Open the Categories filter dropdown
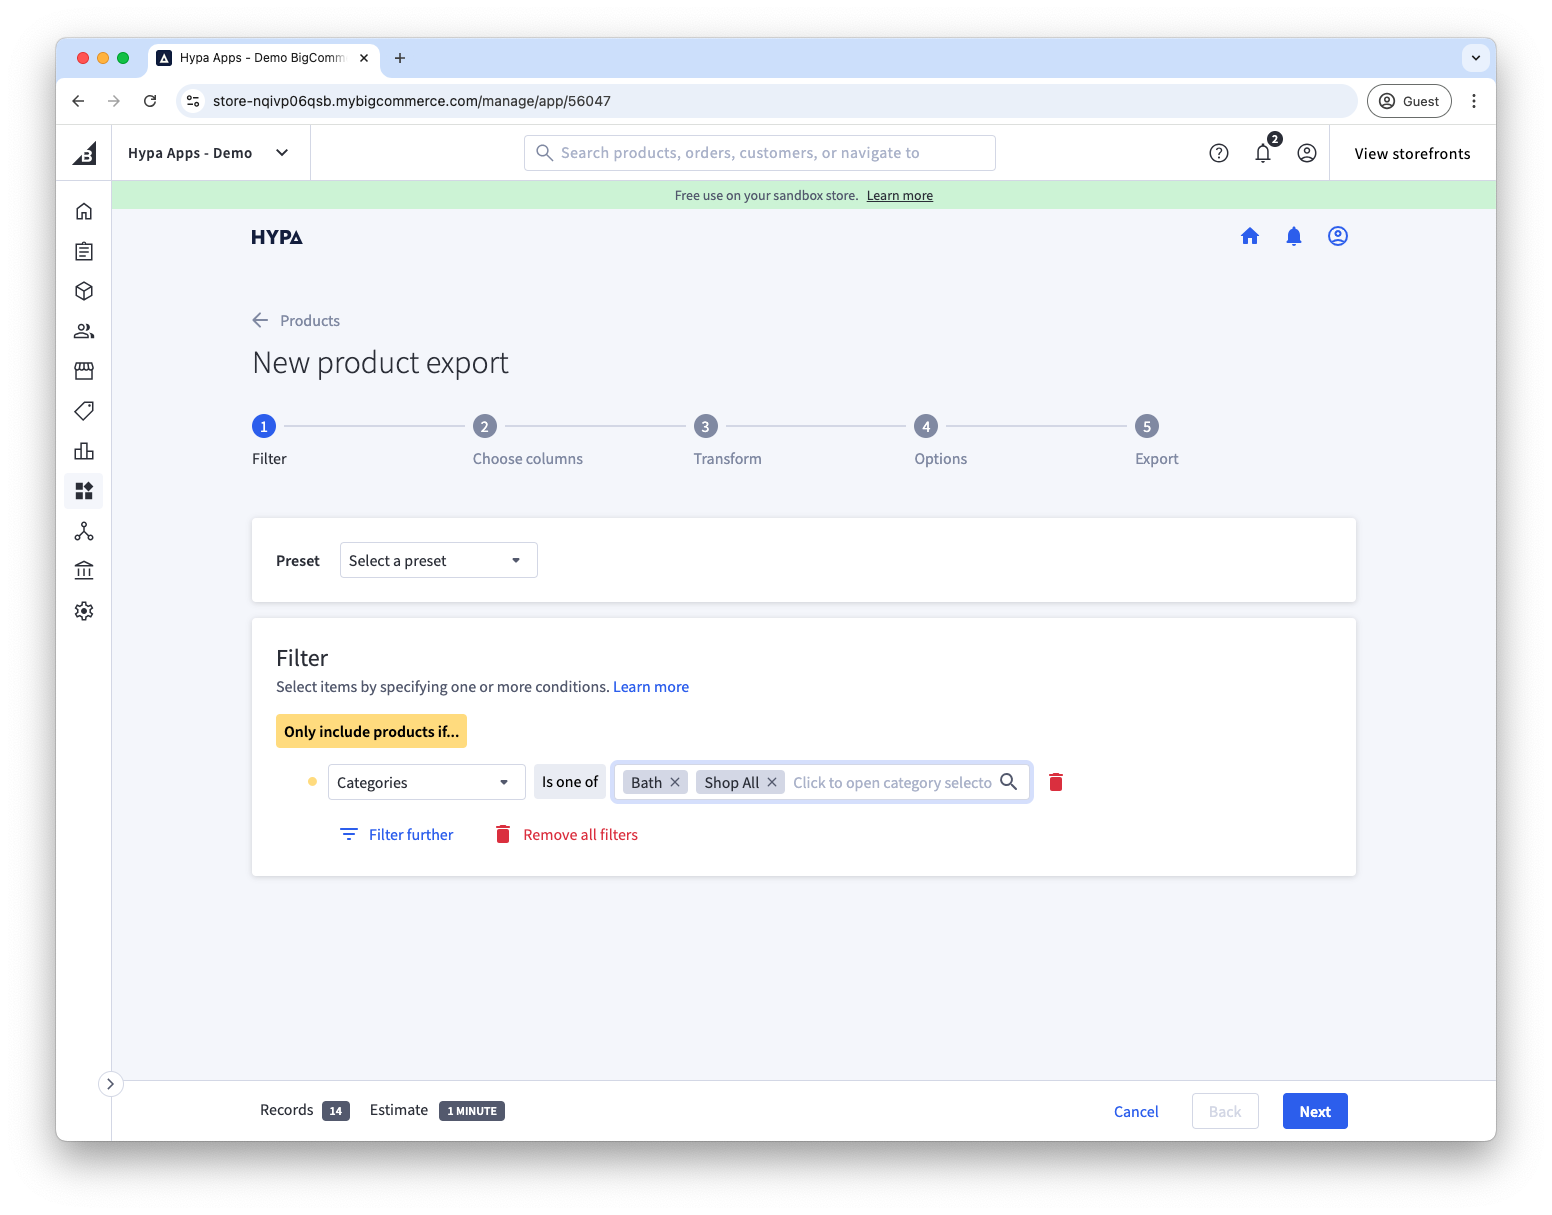The image size is (1552, 1215). coord(426,782)
